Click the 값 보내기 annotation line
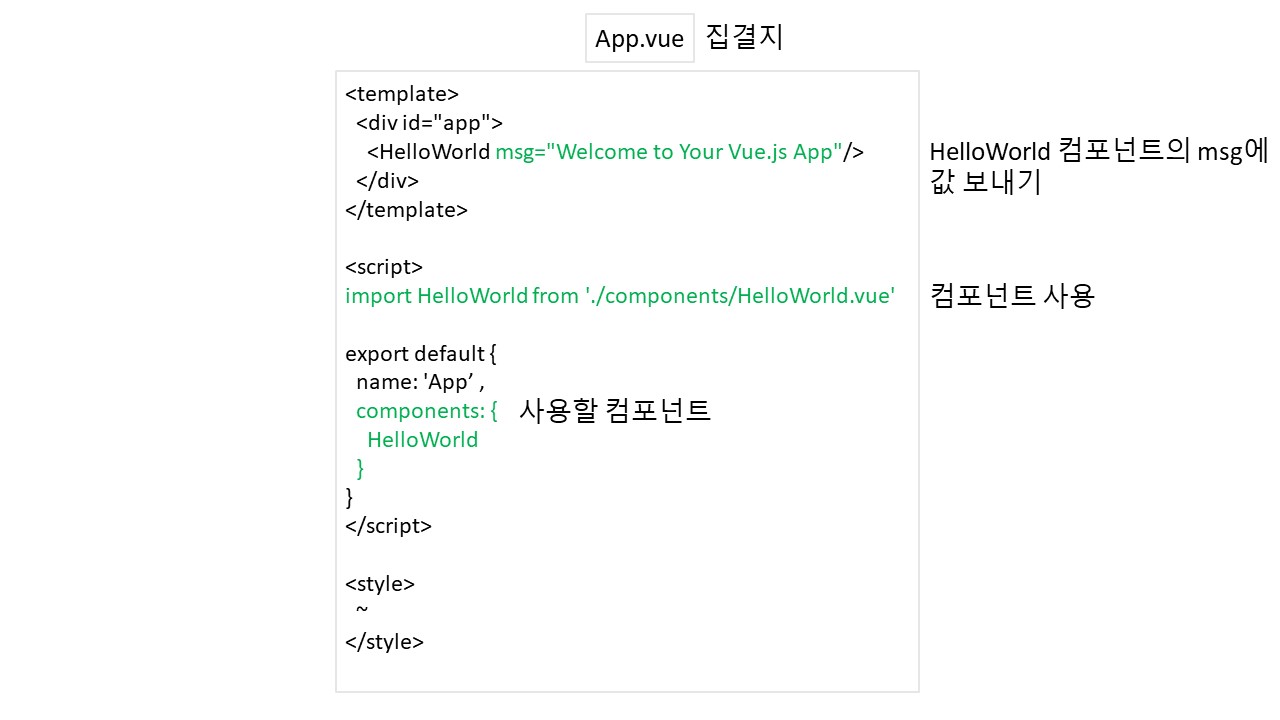The width and height of the screenshot is (1280, 720). (x=986, y=184)
